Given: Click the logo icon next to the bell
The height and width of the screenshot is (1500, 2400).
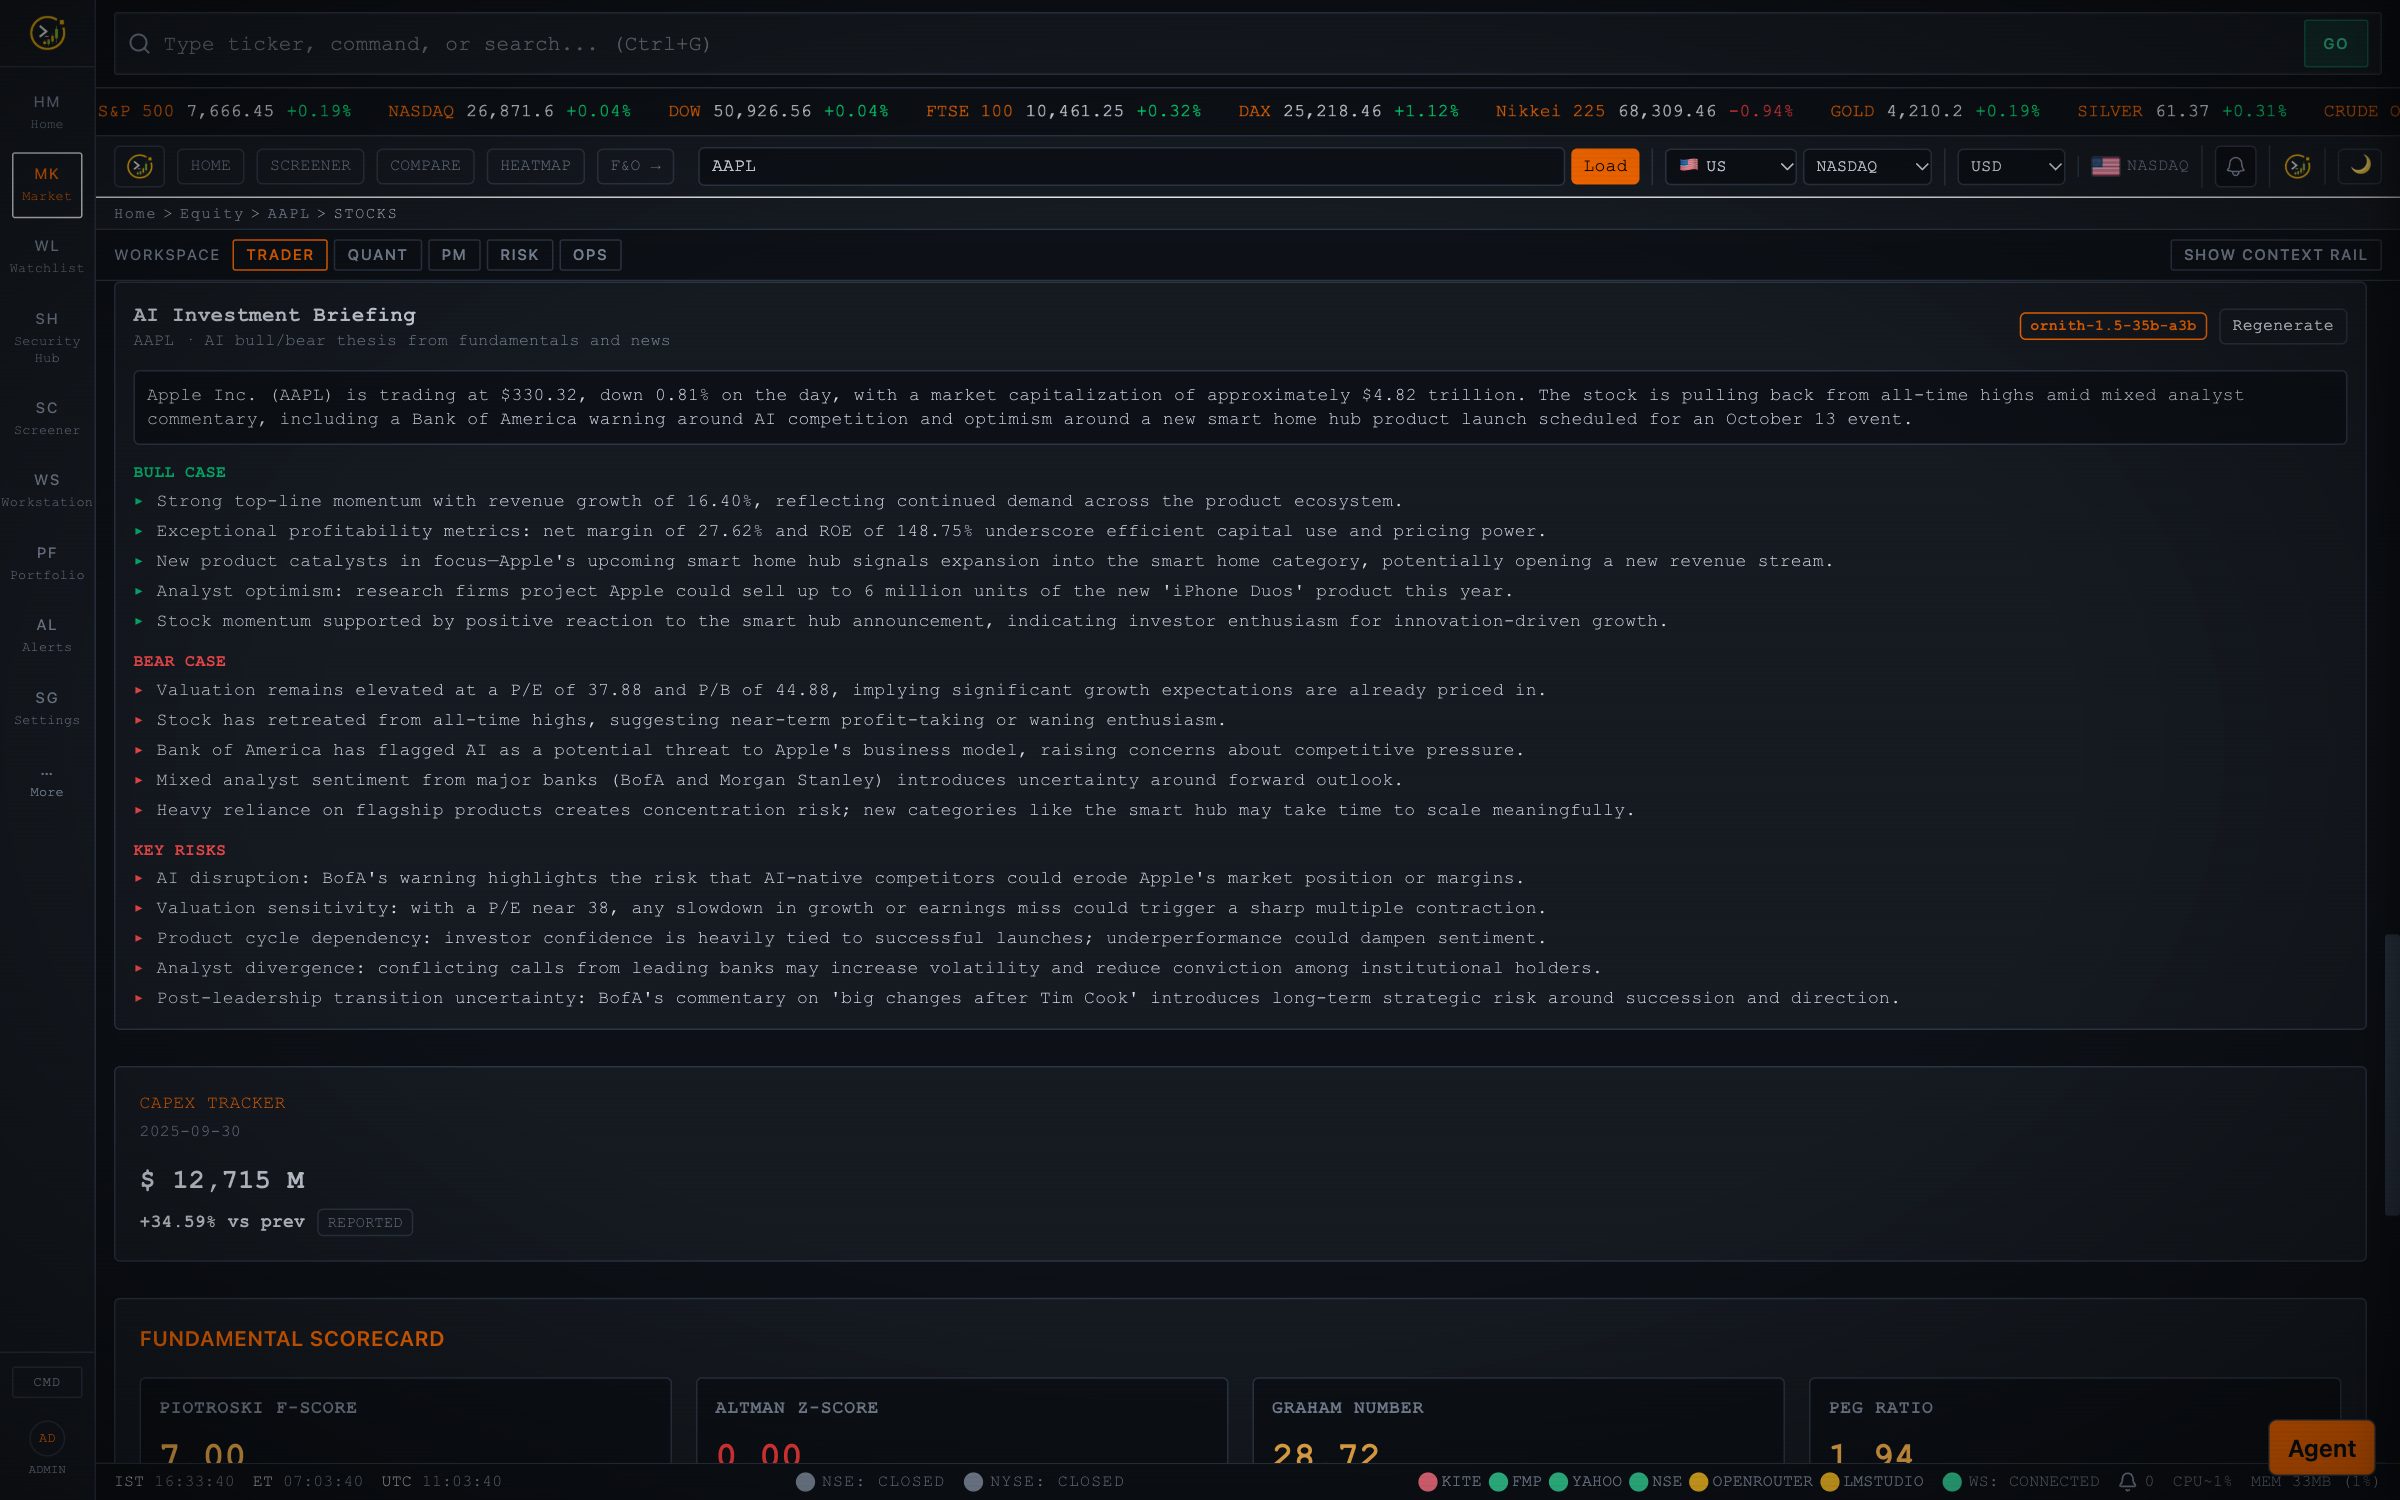Looking at the screenshot, I should 2297,166.
